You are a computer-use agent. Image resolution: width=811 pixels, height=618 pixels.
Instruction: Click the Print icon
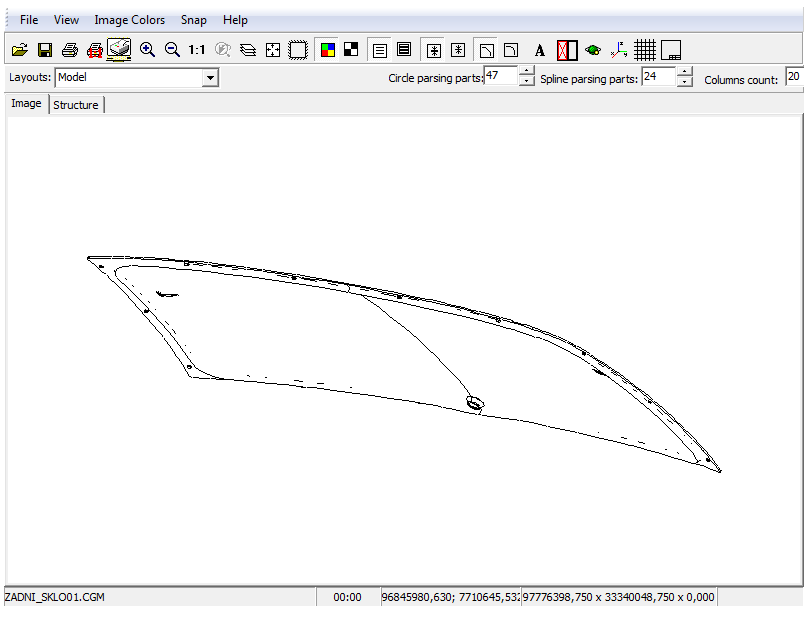tap(70, 50)
